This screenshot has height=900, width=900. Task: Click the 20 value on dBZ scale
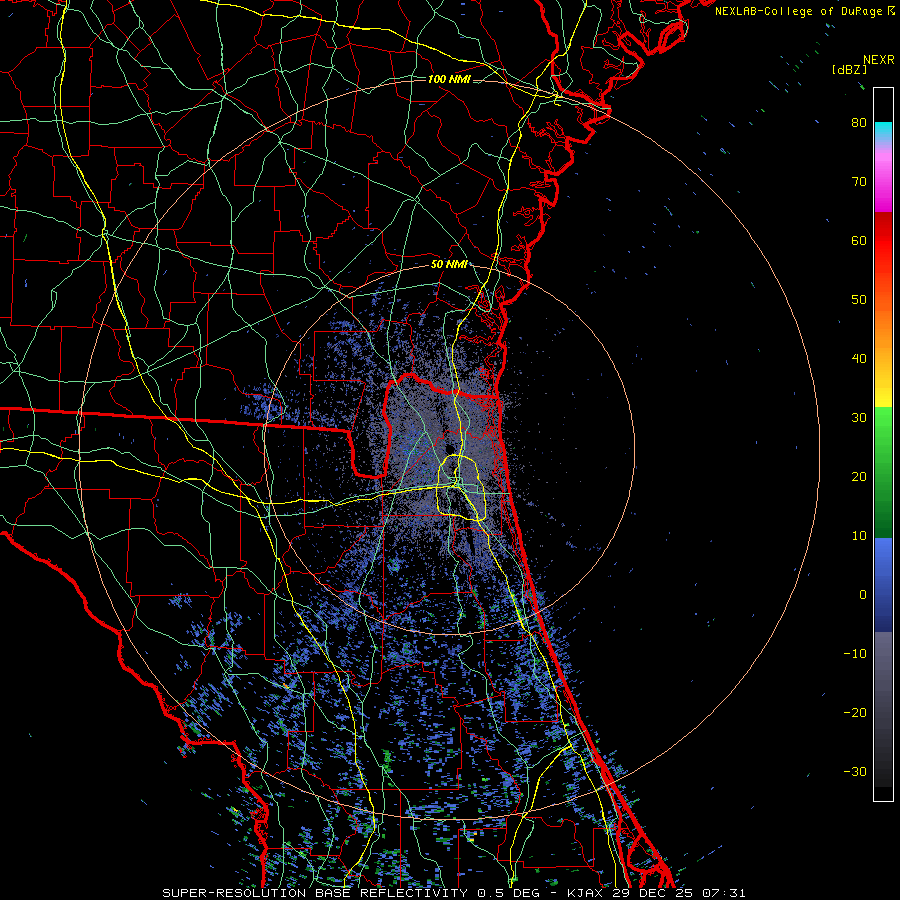(x=859, y=477)
